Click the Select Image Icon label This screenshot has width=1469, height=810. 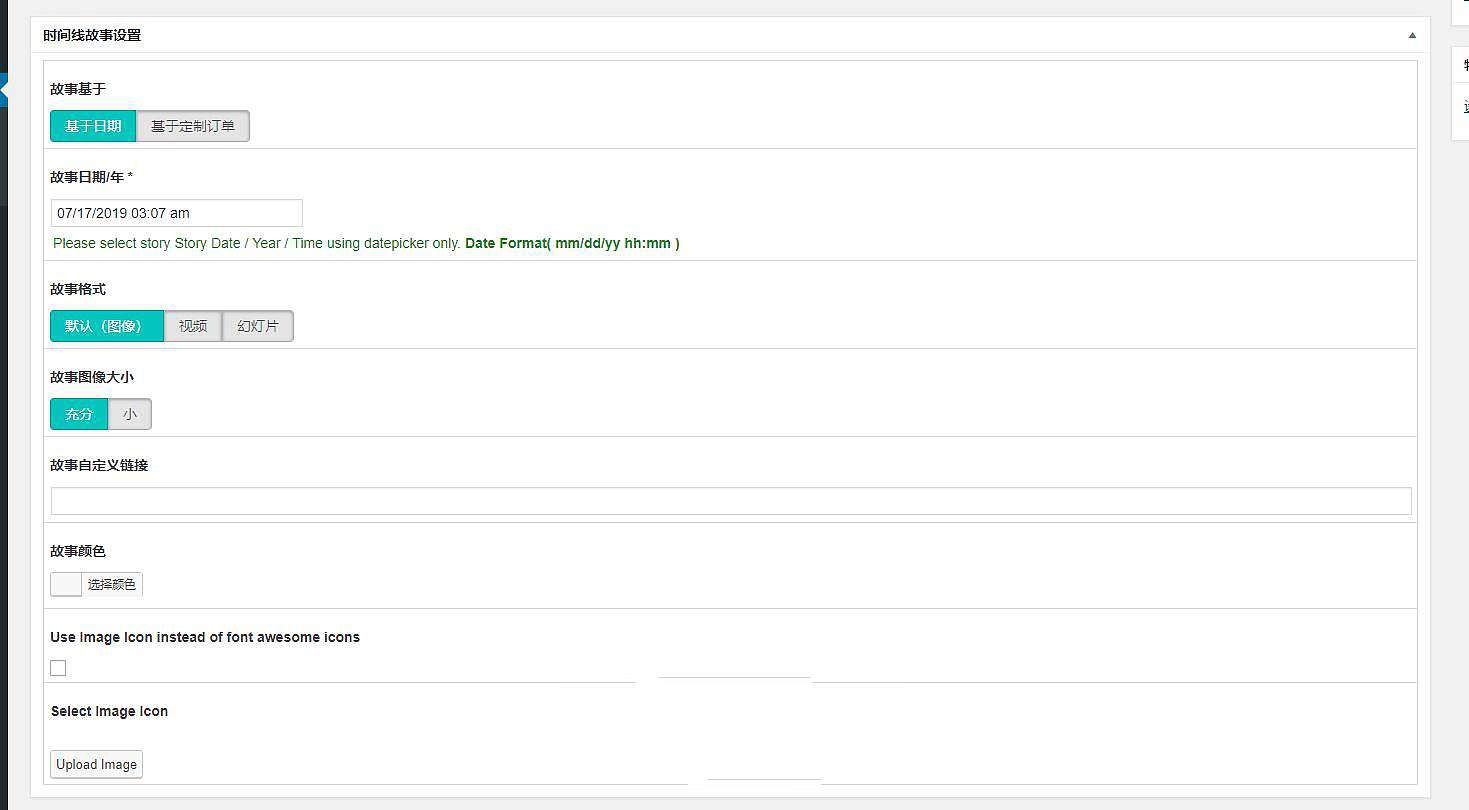click(x=109, y=711)
